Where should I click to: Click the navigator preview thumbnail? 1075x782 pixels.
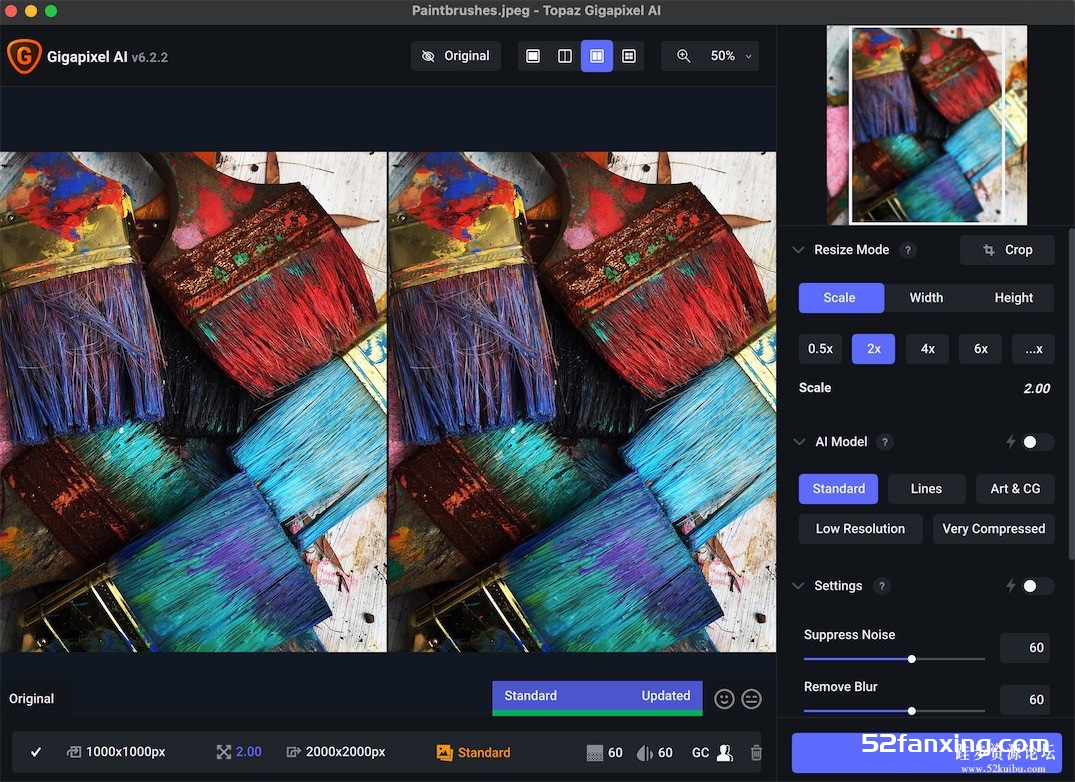(927, 125)
